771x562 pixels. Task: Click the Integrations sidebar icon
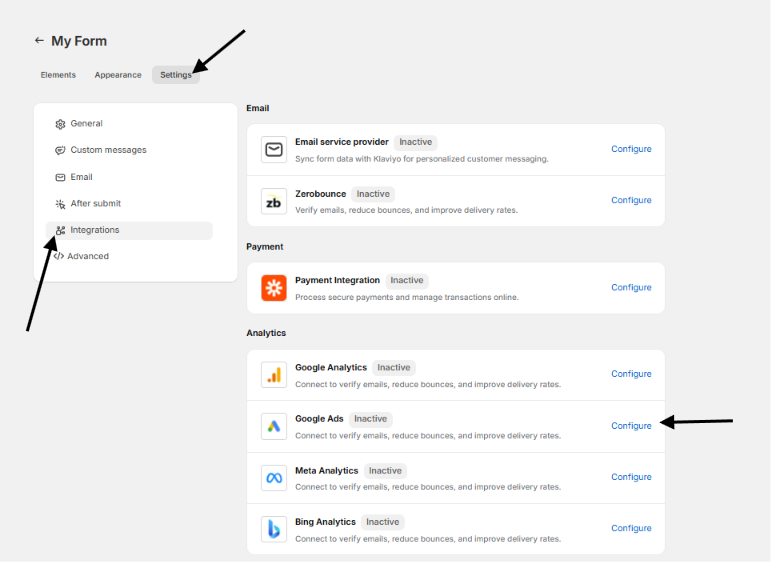60,230
